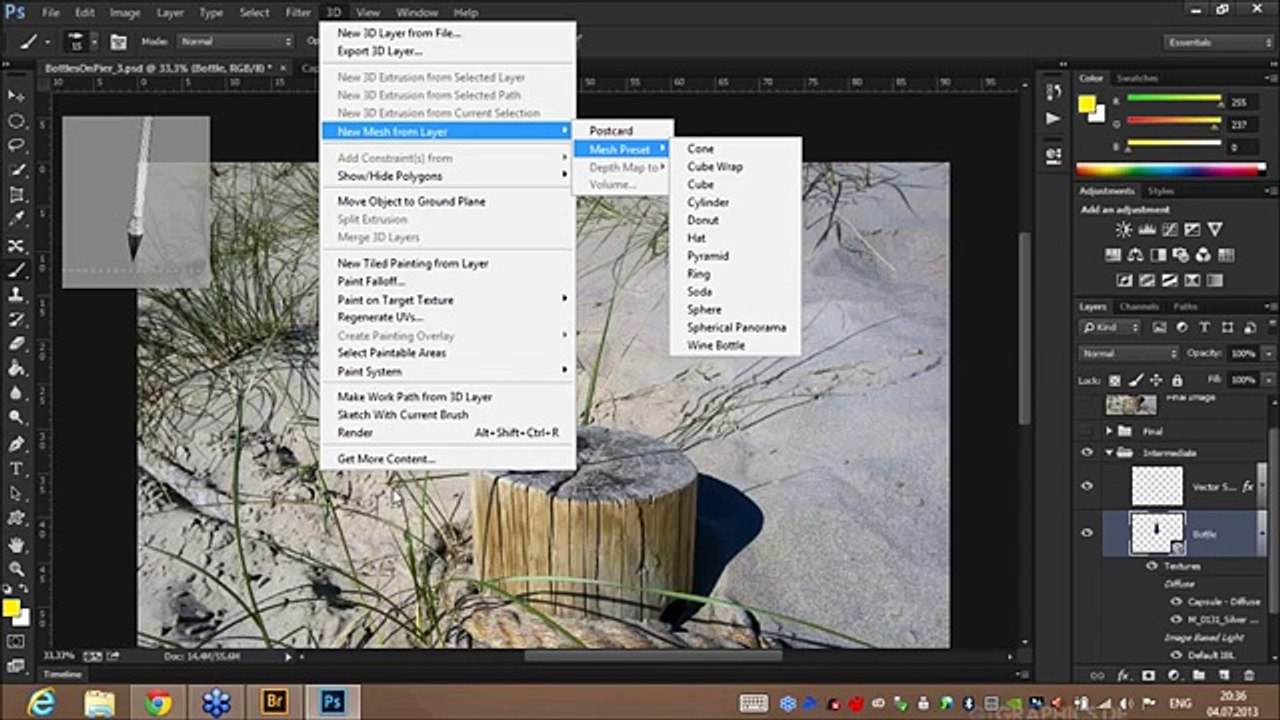
Task: Select the Crop tool
Action: coord(16,196)
